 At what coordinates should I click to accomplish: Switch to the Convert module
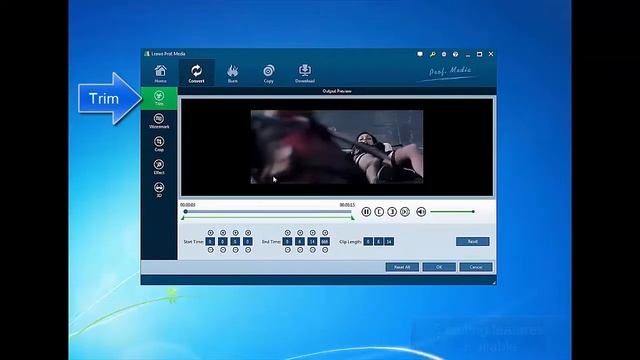pos(196,73)
